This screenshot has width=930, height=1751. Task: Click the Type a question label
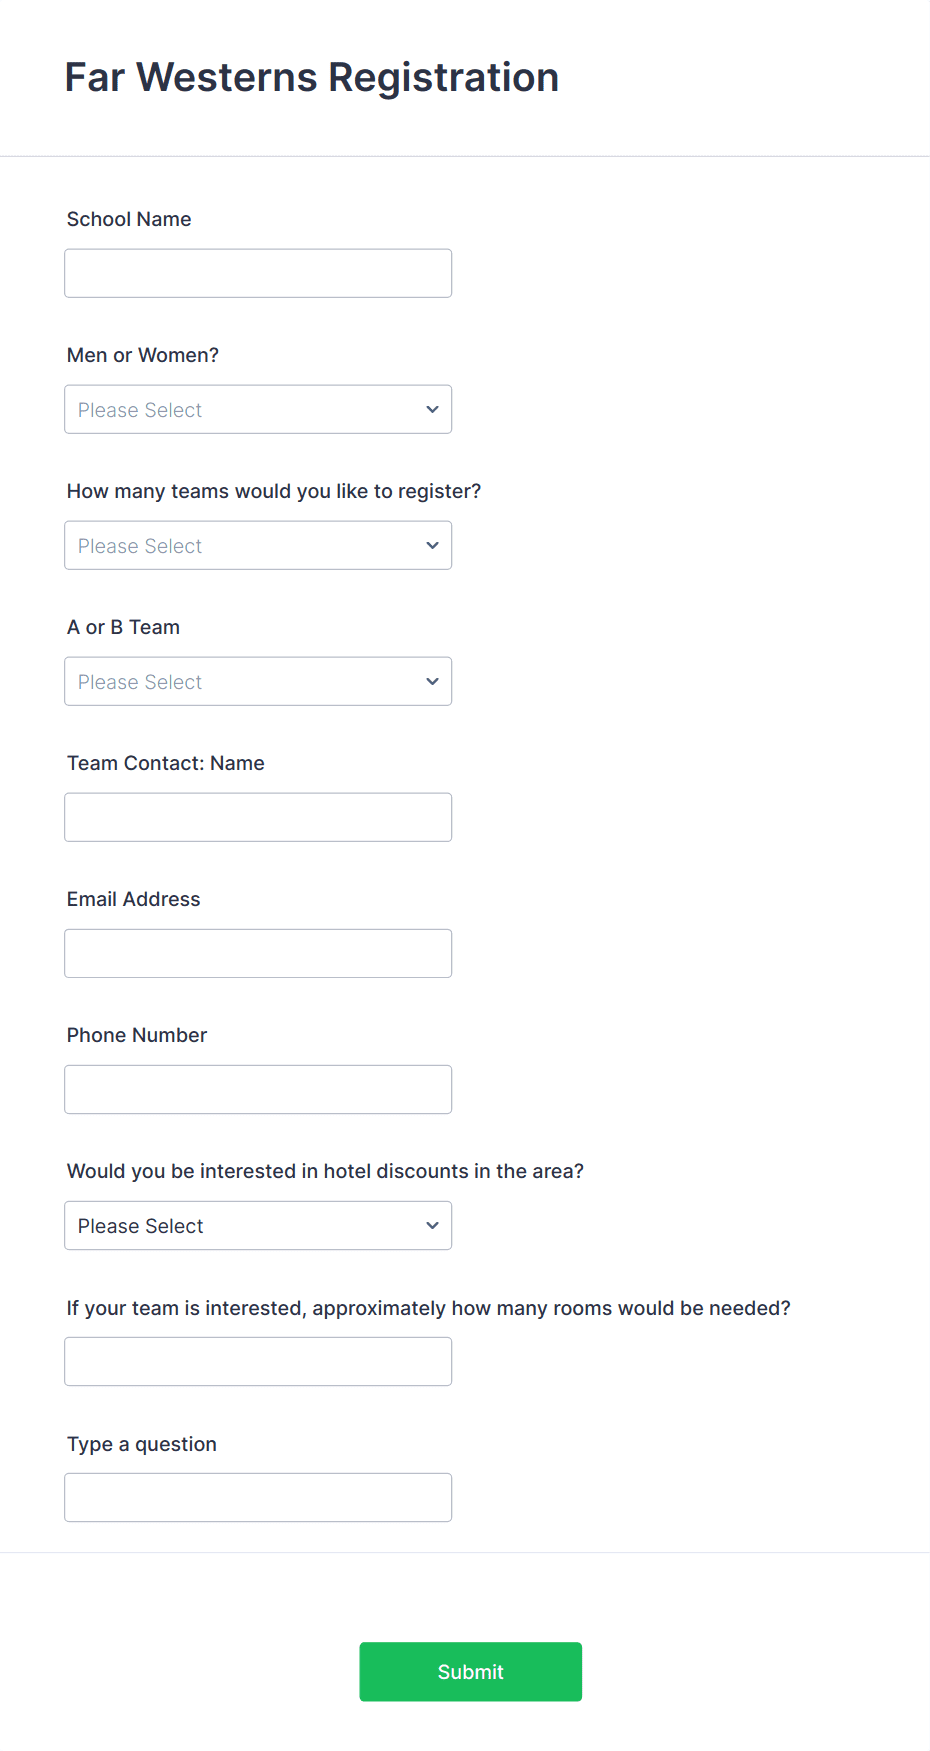(142, 1444)
